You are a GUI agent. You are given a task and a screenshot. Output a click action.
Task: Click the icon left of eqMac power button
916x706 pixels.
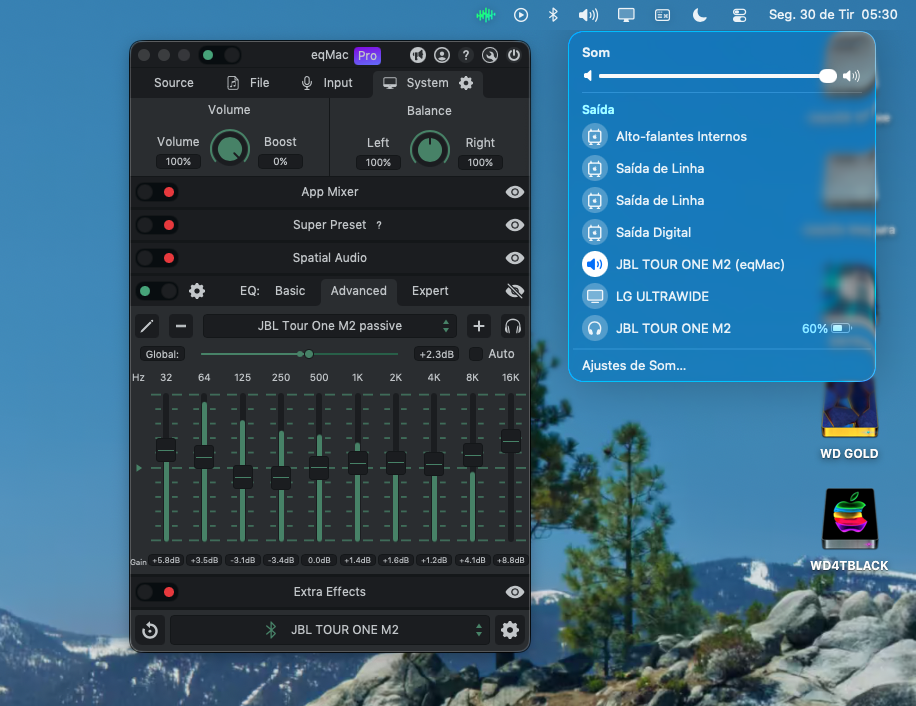click(490, 55)
